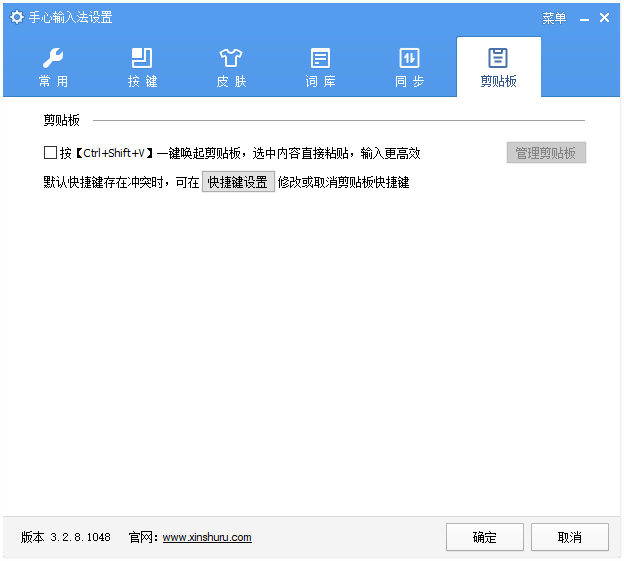Viewport: 624px width, 561px height.
Task: Click the 管理剪贴板 button
Action: coord(546,153)
